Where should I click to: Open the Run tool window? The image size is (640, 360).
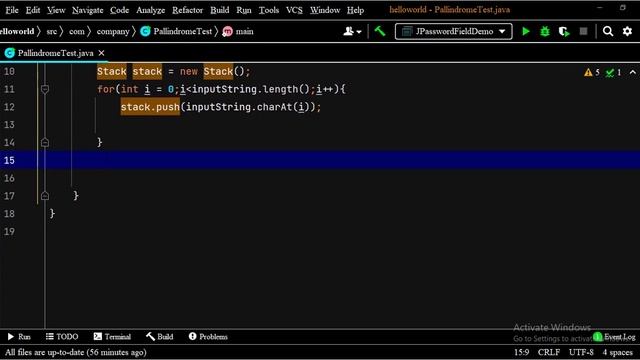(19, 337)
